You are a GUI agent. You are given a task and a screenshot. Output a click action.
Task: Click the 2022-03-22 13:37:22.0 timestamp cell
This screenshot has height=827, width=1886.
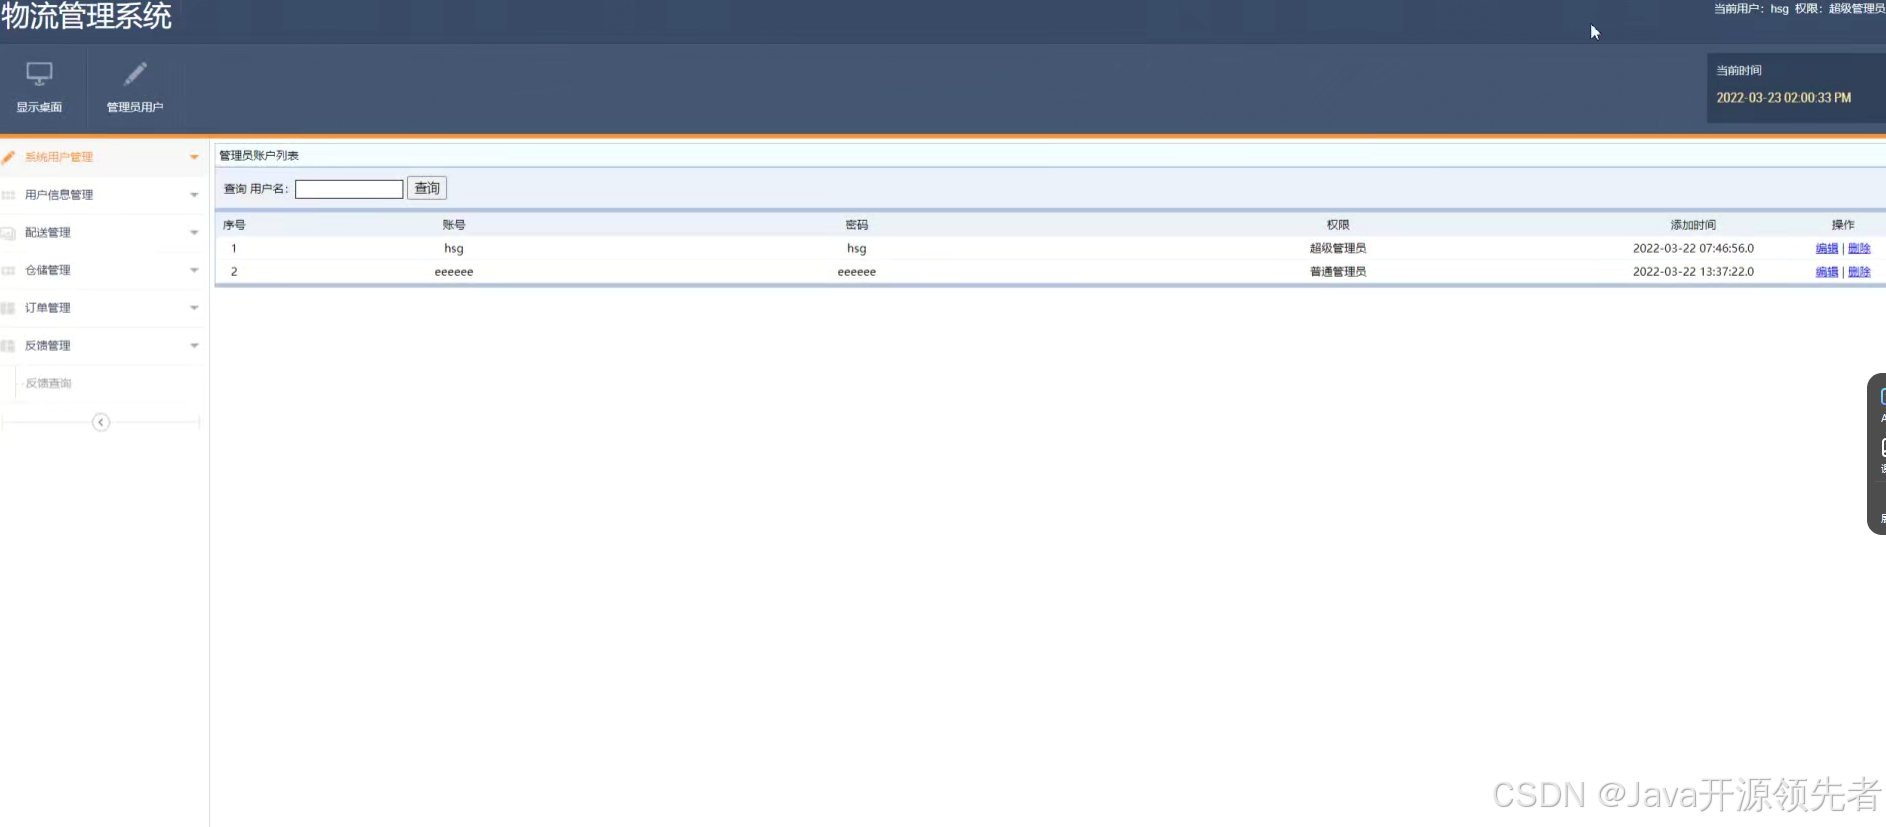1693,272
